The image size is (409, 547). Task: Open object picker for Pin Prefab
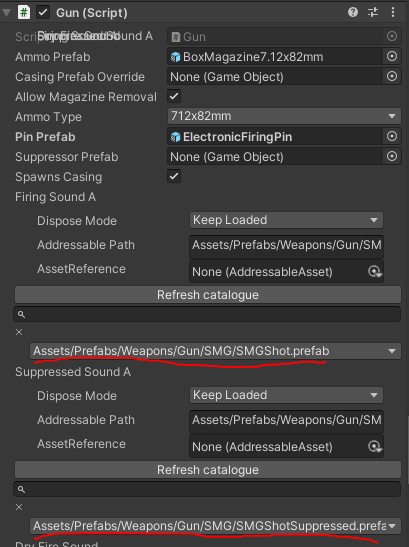392,136
